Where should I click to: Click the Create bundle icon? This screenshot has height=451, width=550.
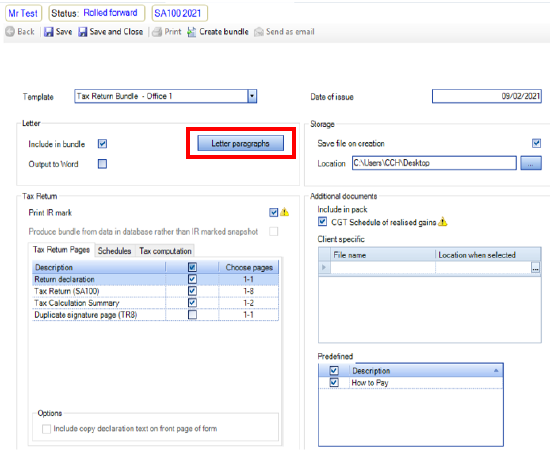pyautogui.click(x=192, y=32)
